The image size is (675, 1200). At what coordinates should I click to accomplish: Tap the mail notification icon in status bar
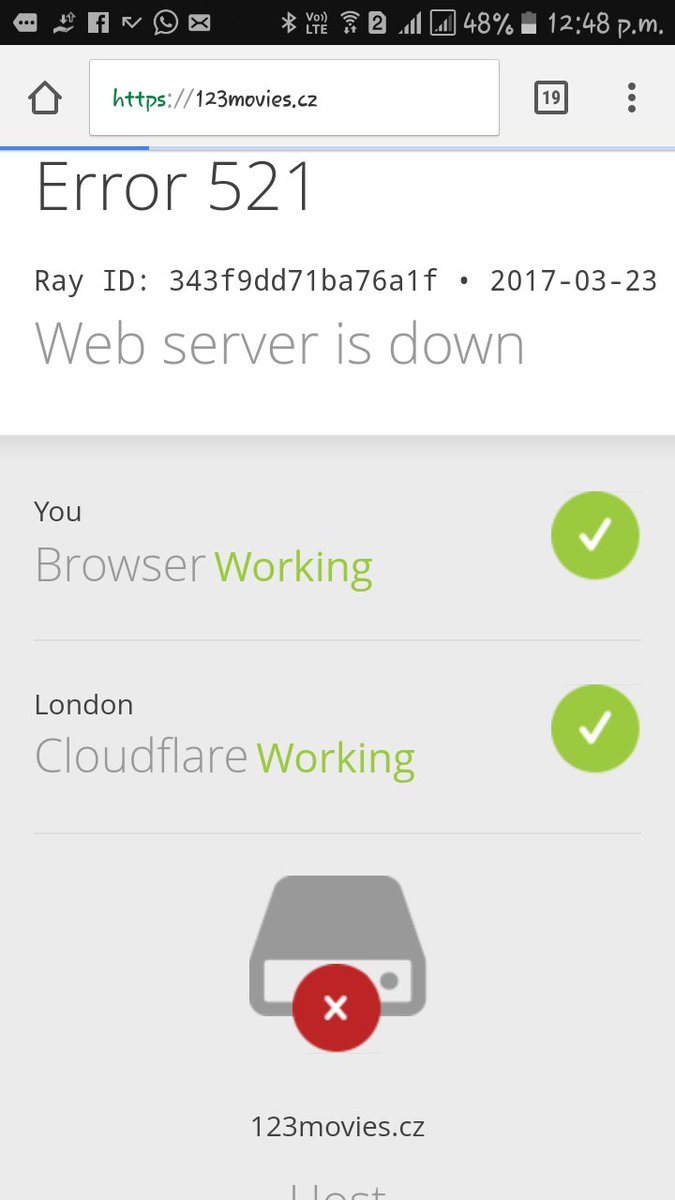tap(200, 22)
